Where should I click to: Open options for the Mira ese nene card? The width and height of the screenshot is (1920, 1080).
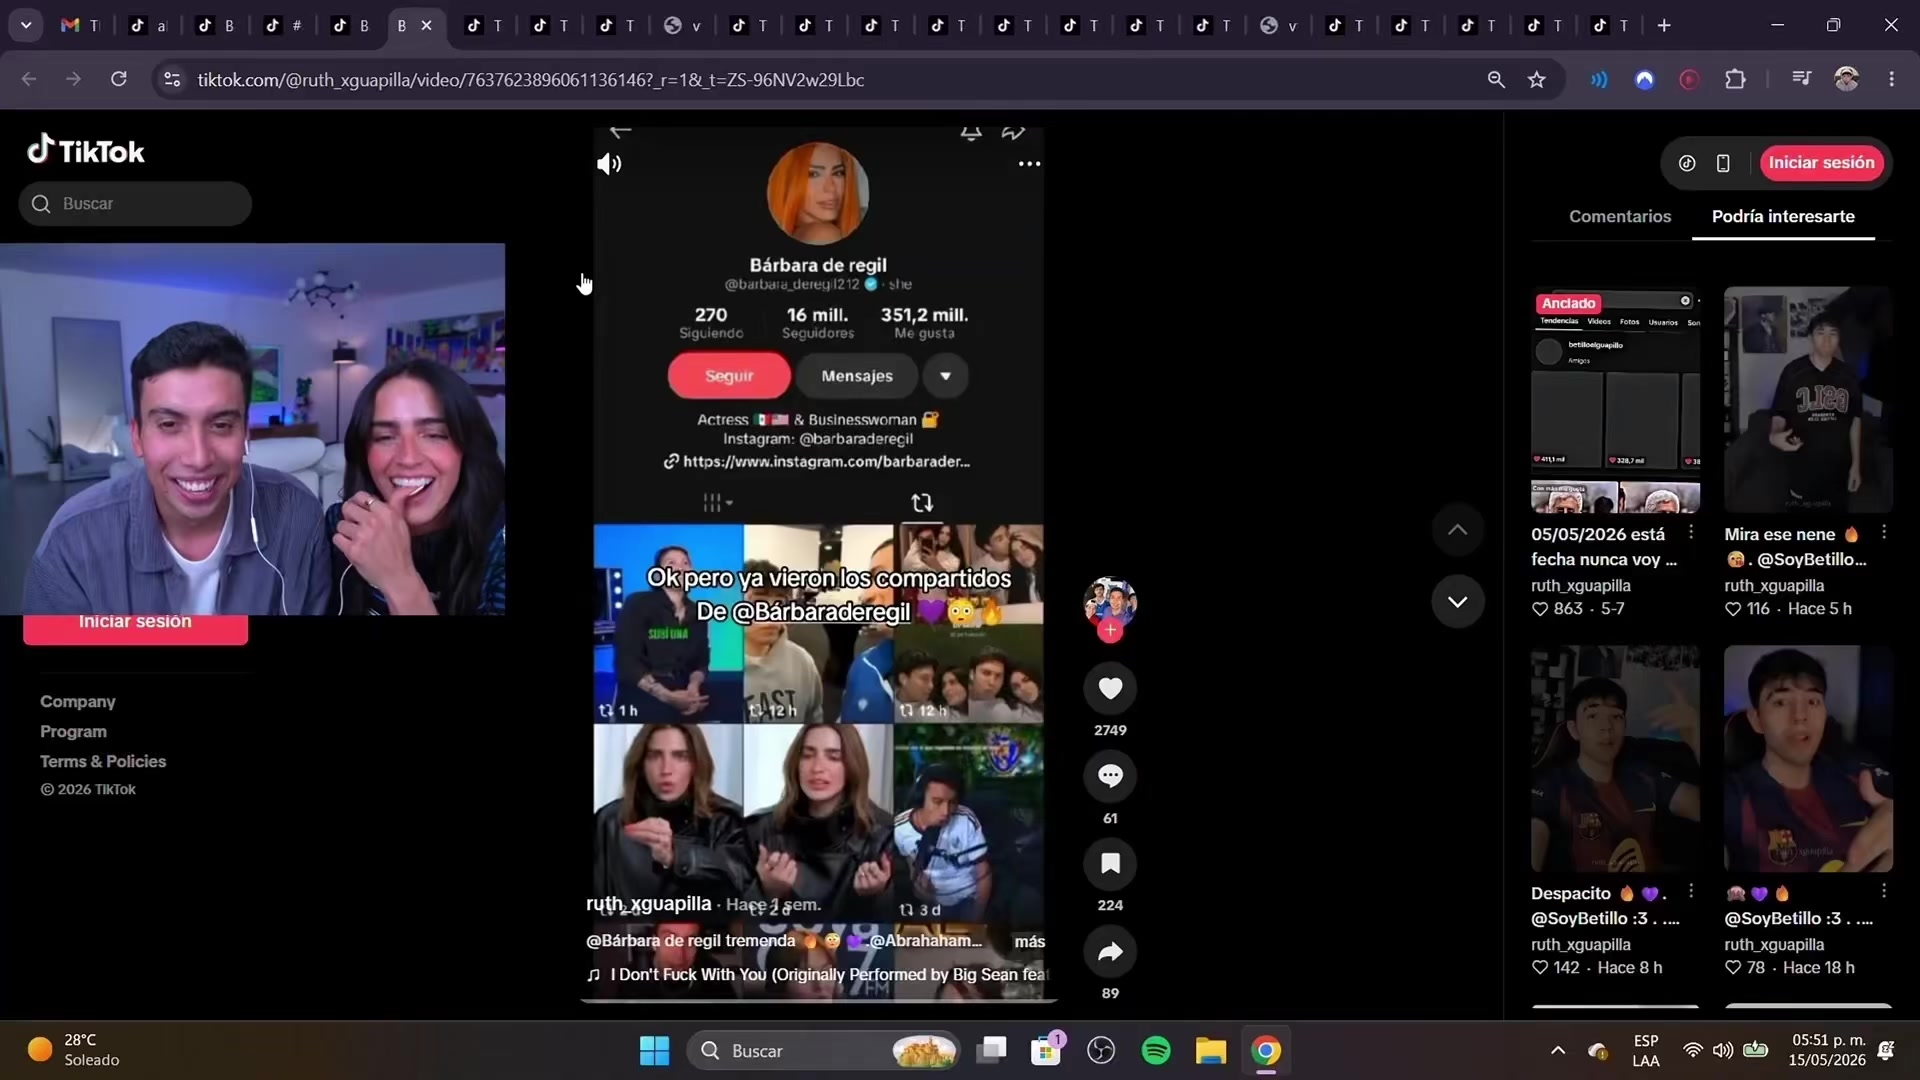point(1884,532)
